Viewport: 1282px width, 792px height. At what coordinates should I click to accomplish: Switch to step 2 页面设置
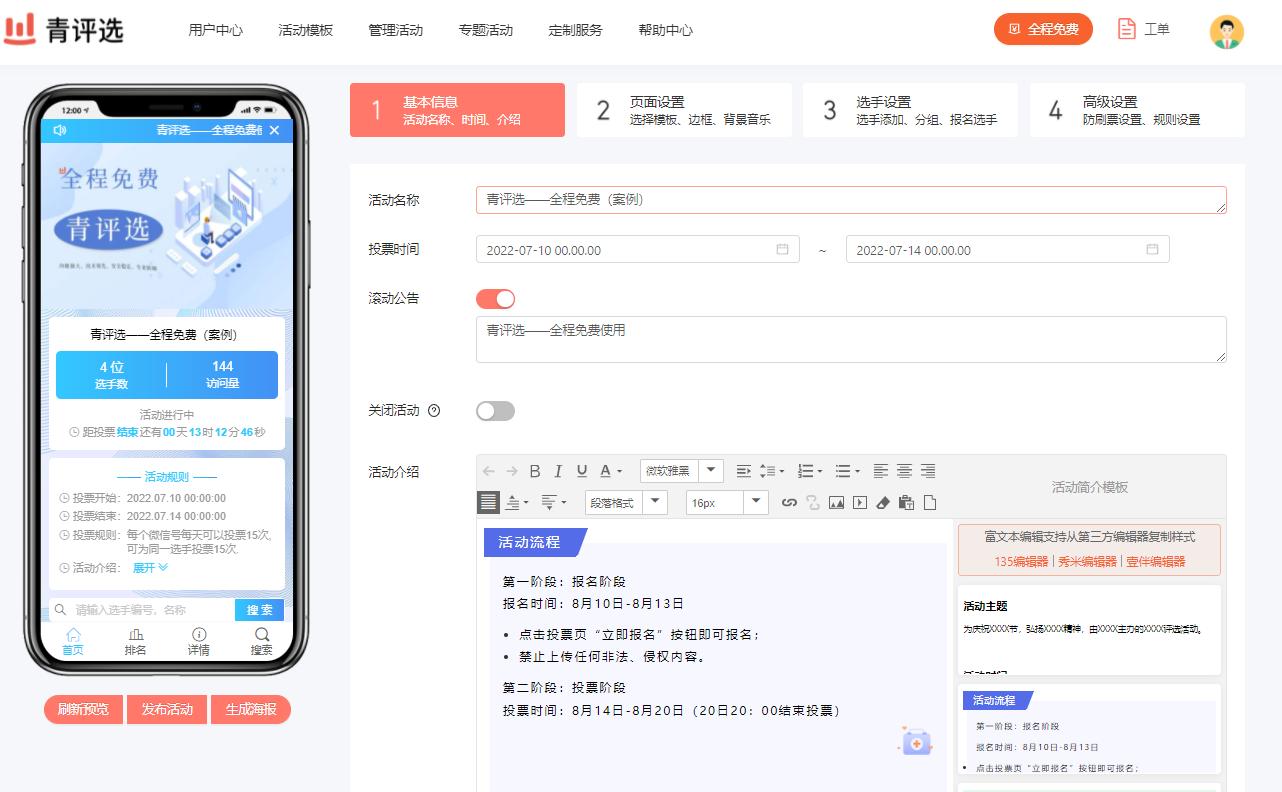pos(684,110)
